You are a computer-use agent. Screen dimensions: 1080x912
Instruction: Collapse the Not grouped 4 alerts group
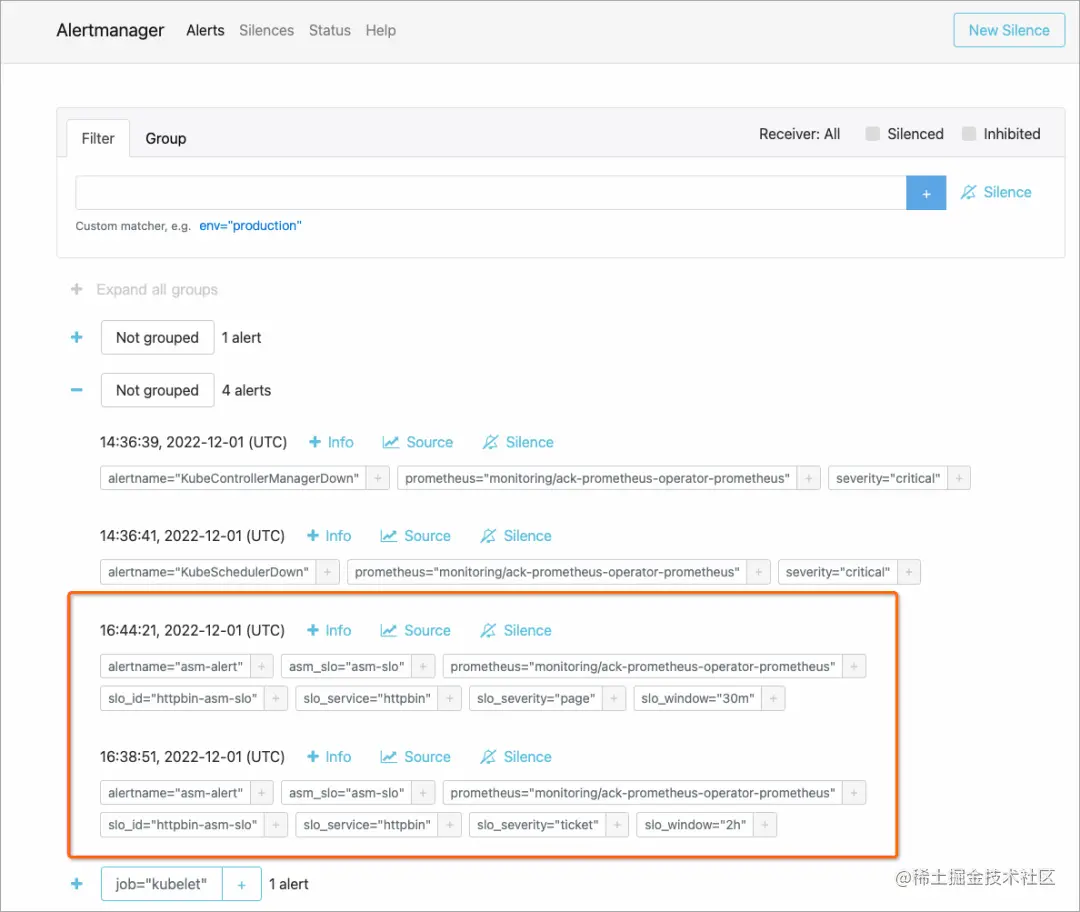coord(76,391)
